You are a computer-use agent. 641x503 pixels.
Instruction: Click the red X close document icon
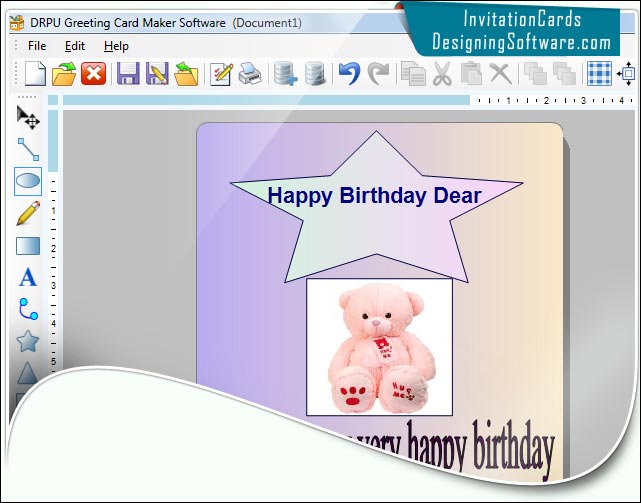93,73
